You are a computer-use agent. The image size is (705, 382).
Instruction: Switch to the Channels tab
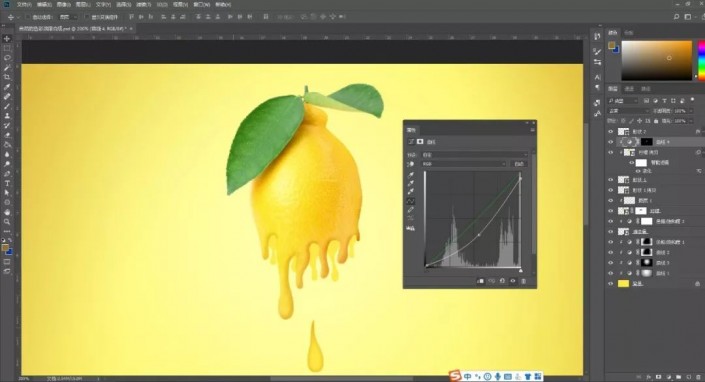(x=629, y=89)
